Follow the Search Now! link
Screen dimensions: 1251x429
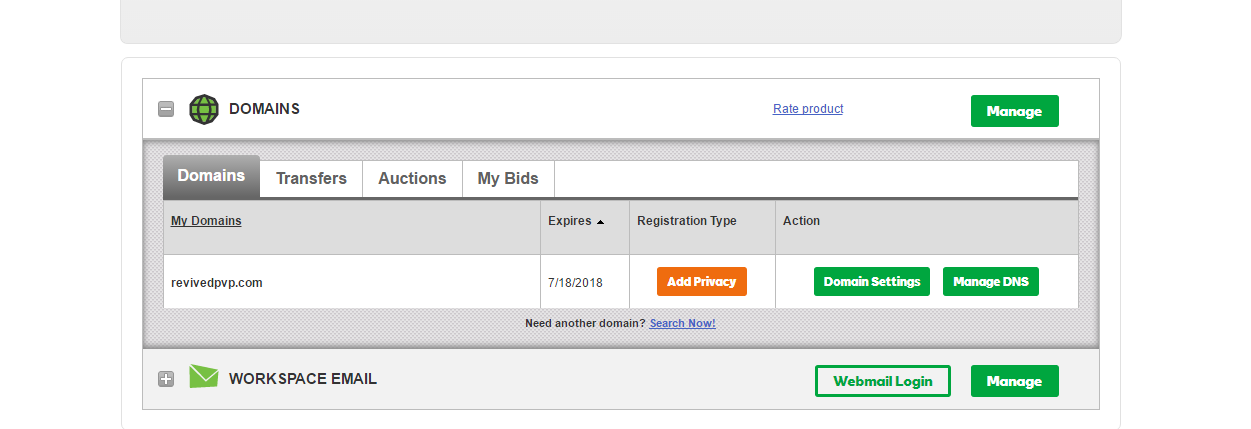(682, 324)
